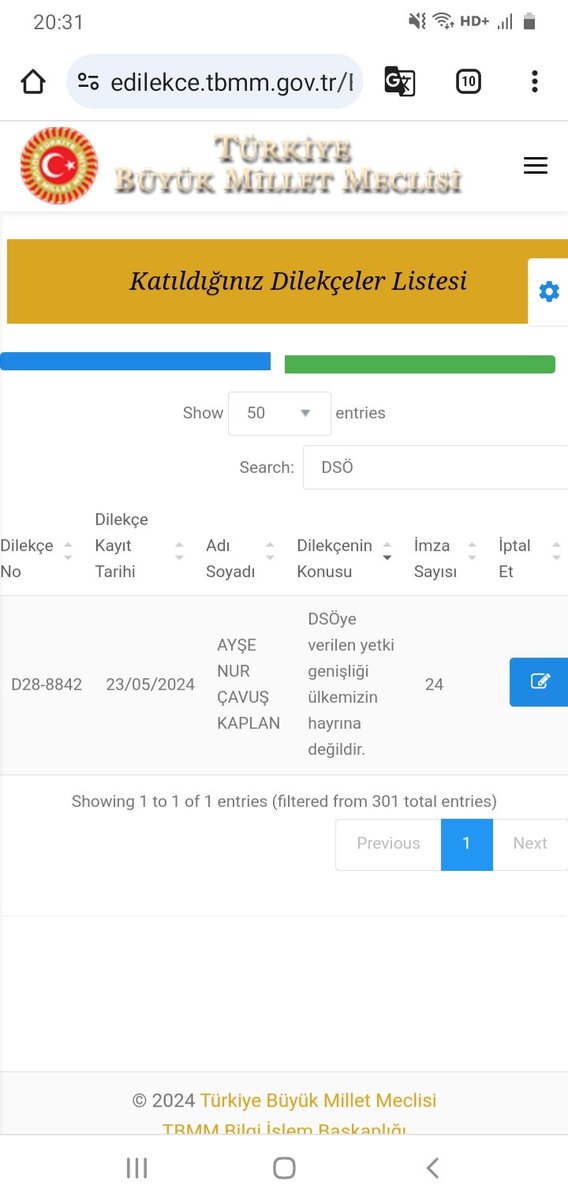
Task: Select petition number D28-8842
Action: pyautogui.click(x=46, y=685)
